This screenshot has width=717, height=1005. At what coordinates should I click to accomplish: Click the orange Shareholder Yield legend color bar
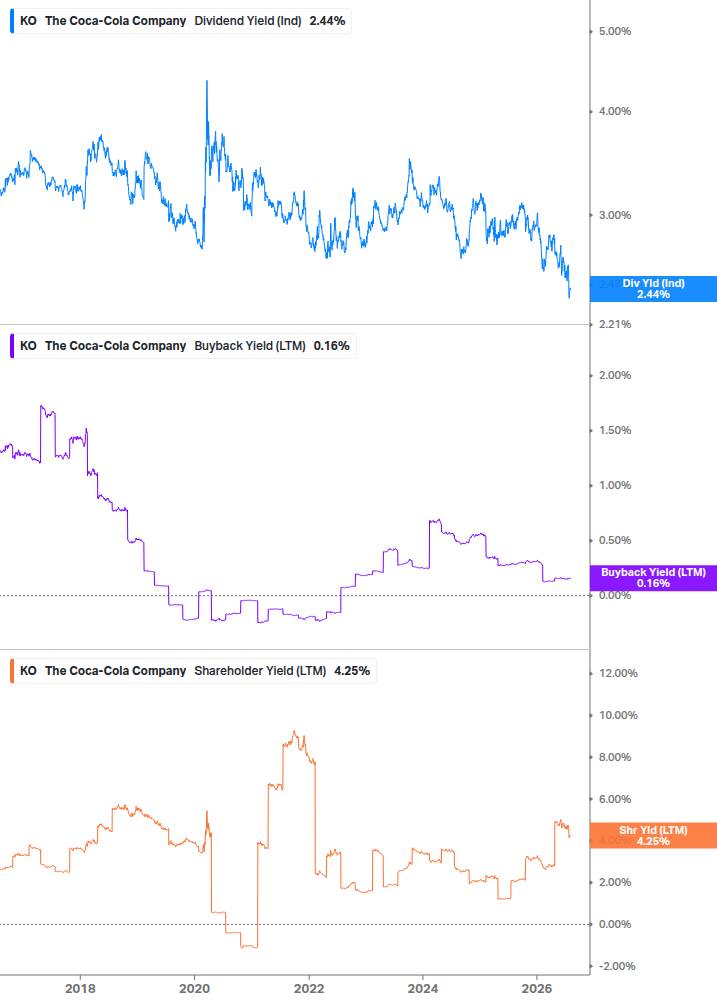[12, 670]
